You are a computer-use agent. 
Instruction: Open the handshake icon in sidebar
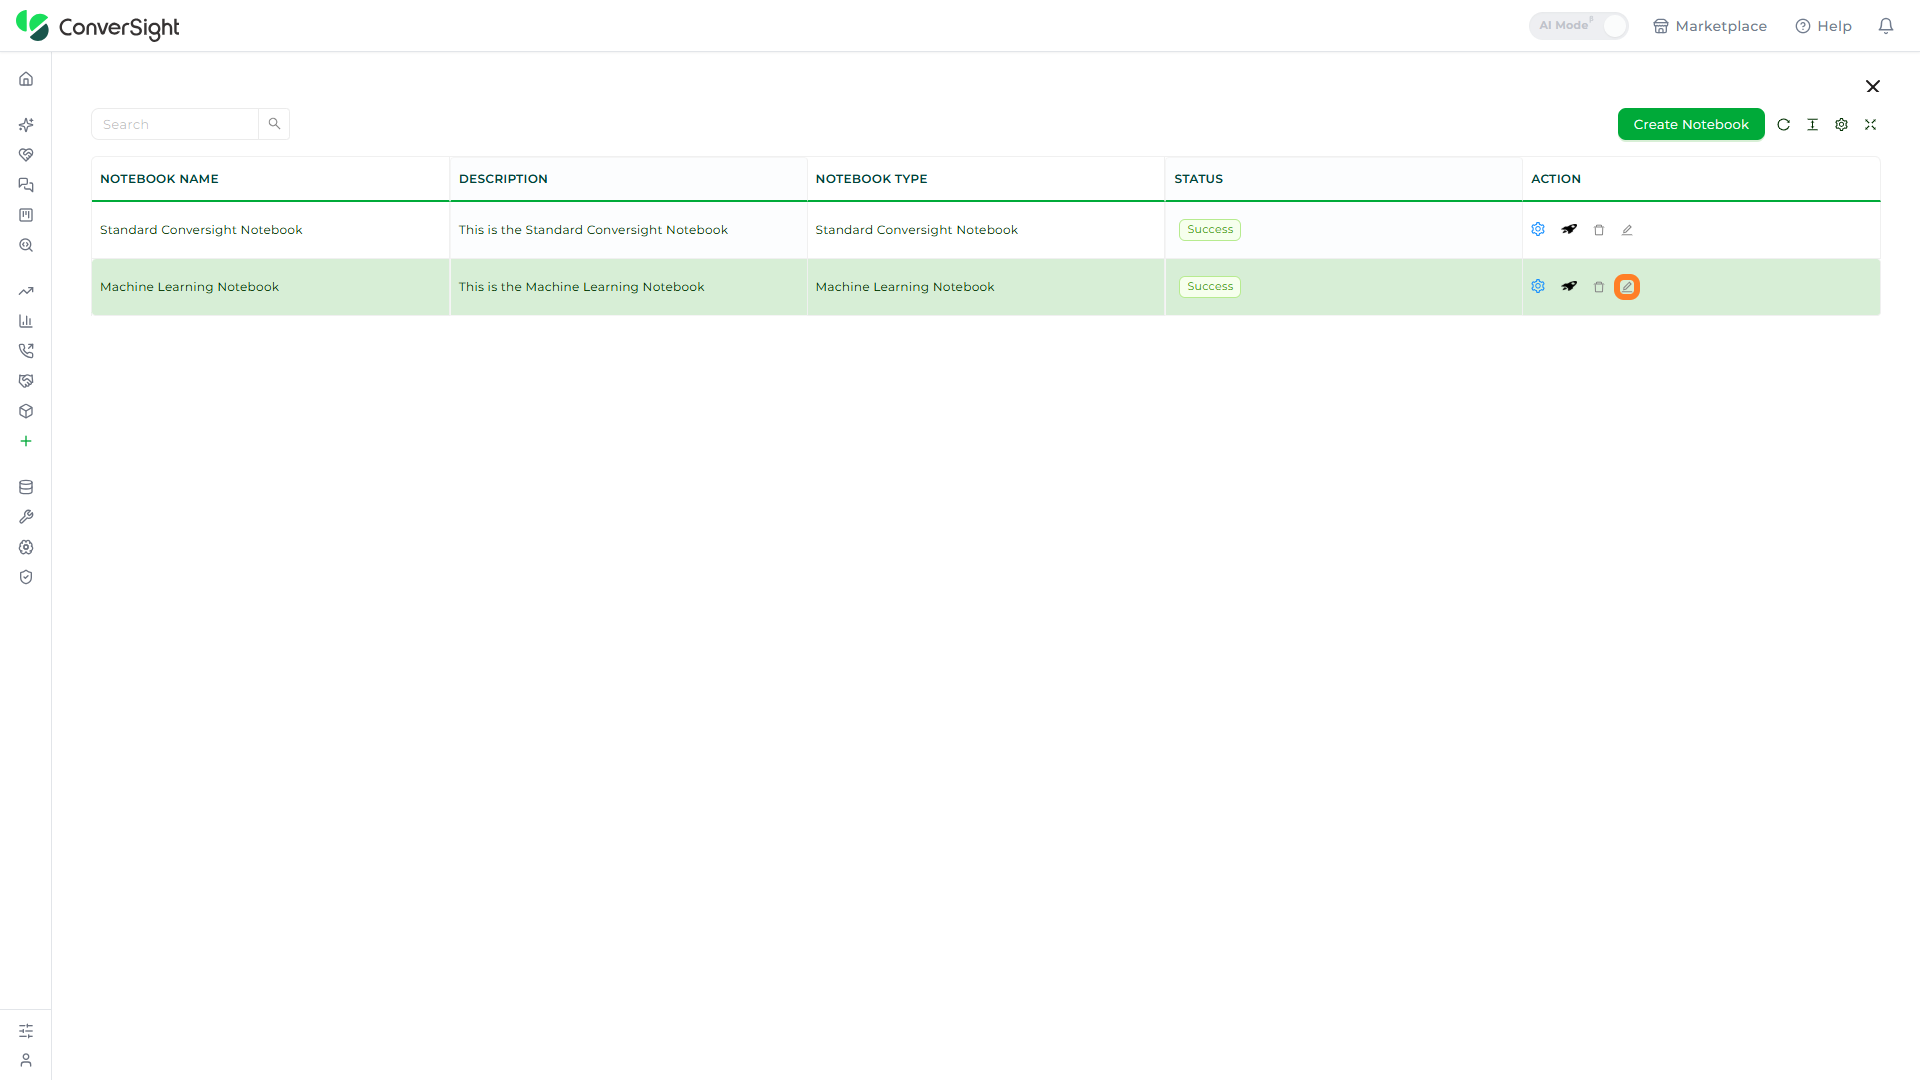point(26,381)
